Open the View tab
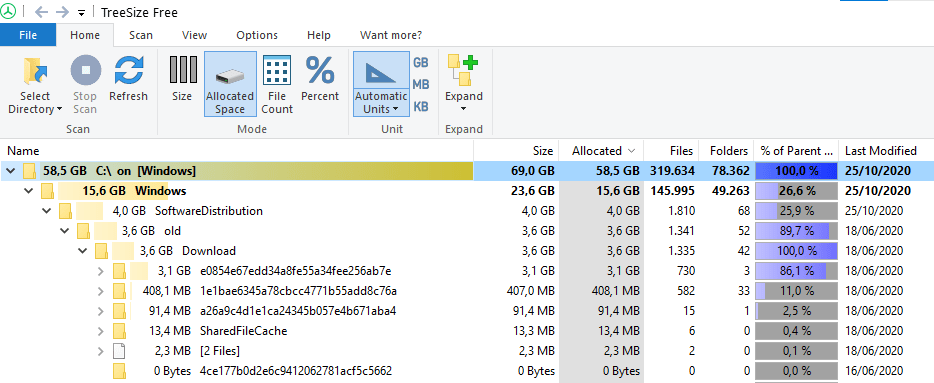934x383 pixels. click(194, 35)
